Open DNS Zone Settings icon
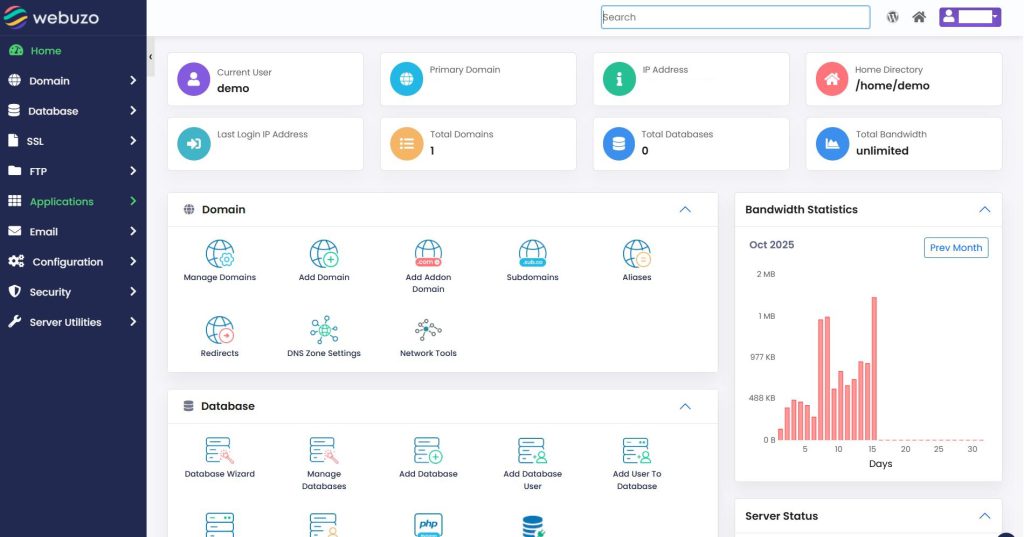Viewport: 1024px width, 537px height. tap(324, 330)
